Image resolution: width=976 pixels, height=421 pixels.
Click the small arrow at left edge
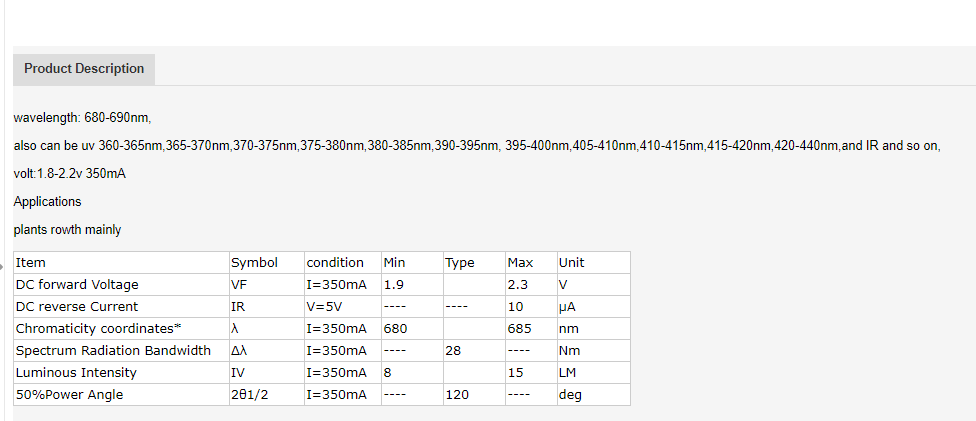[x=2, y=267]
